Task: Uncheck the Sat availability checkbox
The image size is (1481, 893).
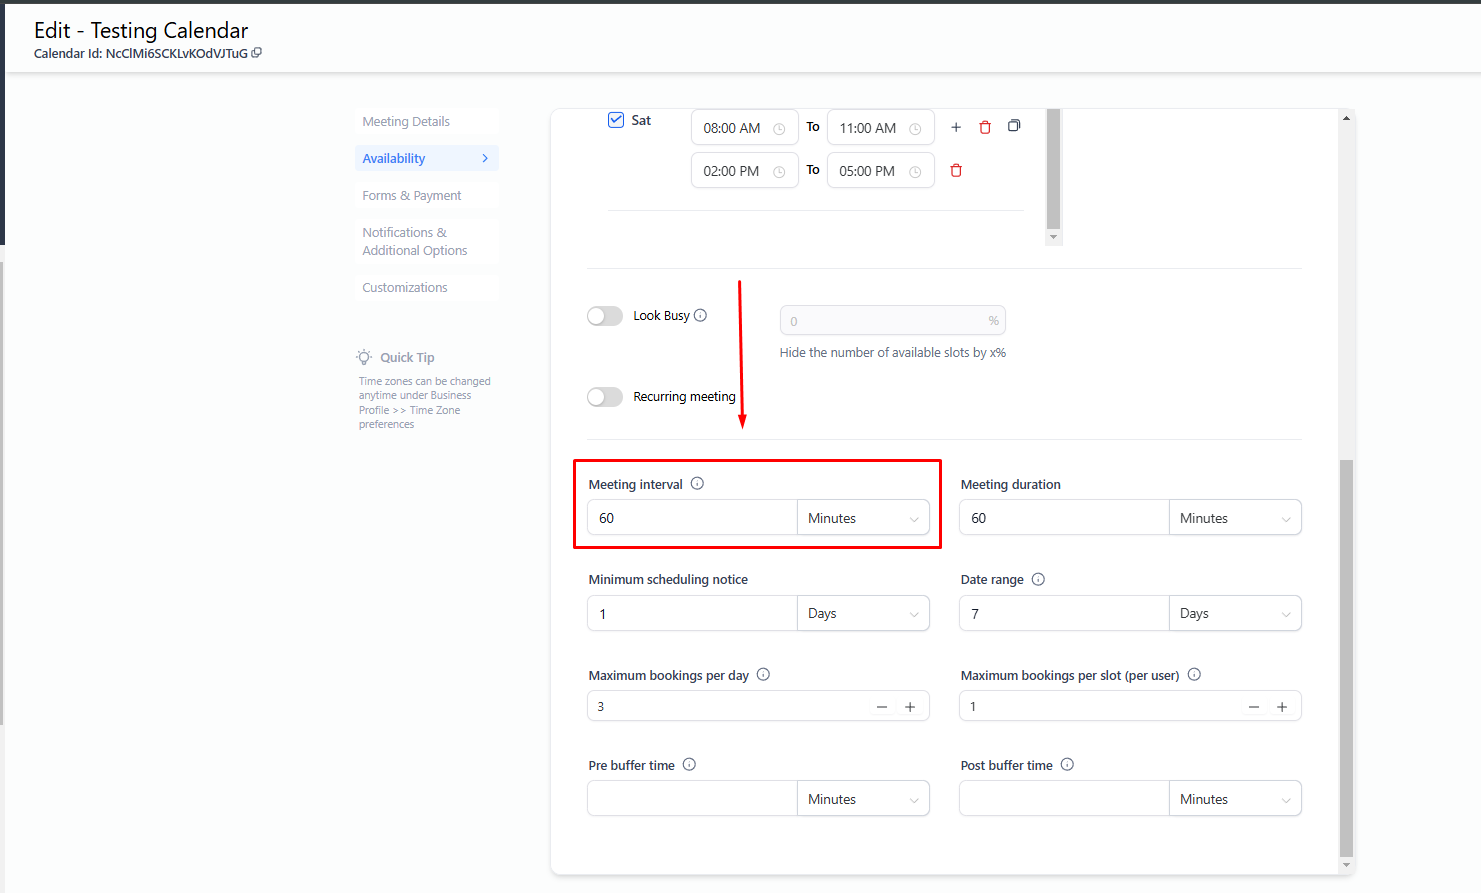Action: (x=616, y=120)
